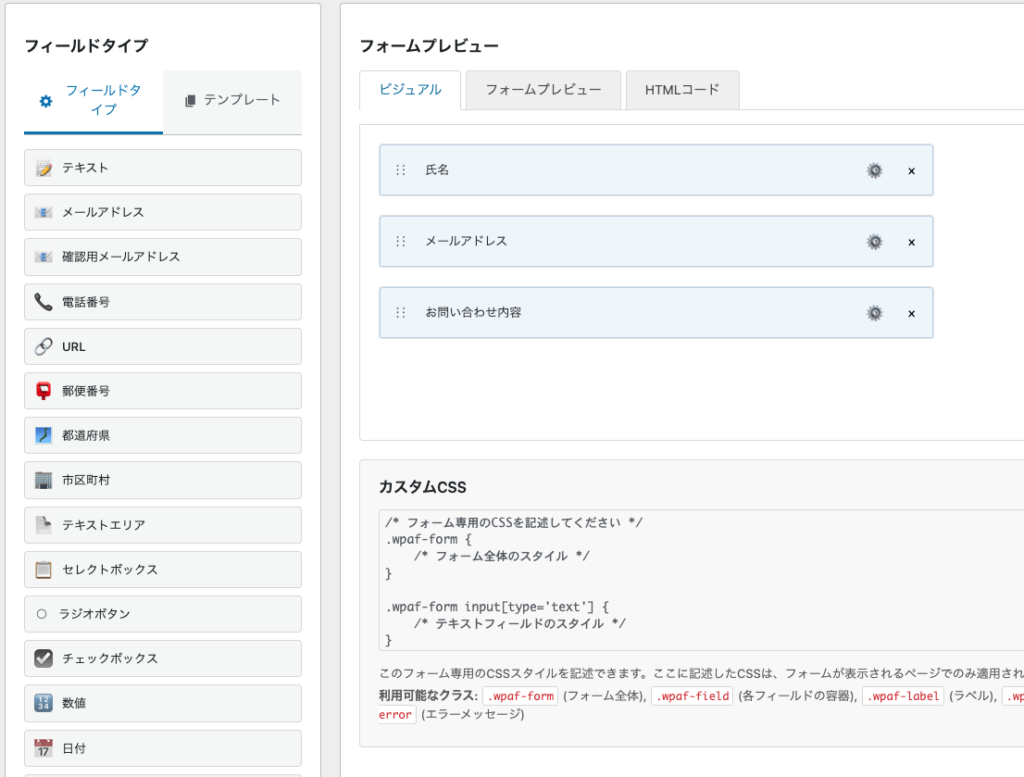Click the phone icon for 電話番号
Screen dimensions: 1024x777
click(43, 301)
